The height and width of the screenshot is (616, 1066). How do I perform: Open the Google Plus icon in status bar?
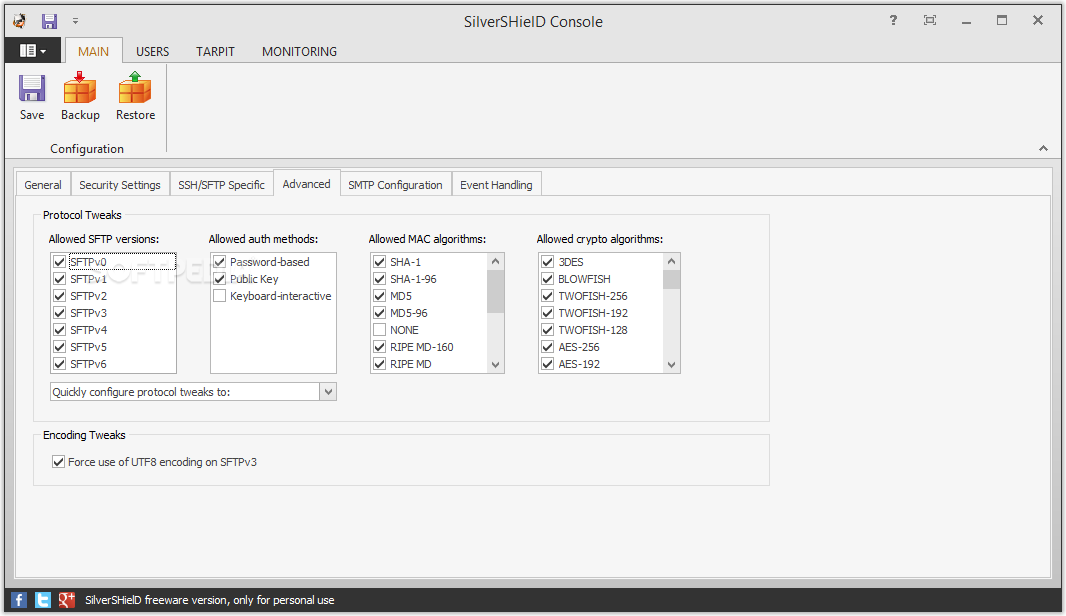point(66,600)
